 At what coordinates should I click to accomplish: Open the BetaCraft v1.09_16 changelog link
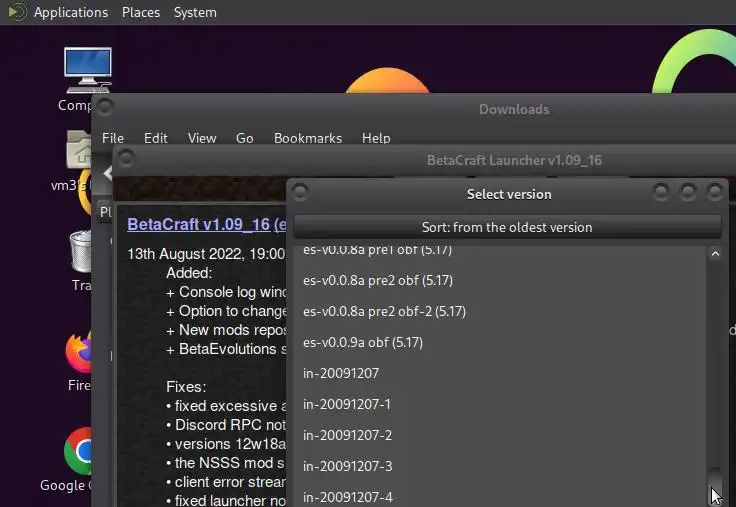pyautogui.click(x=207, y=224)
